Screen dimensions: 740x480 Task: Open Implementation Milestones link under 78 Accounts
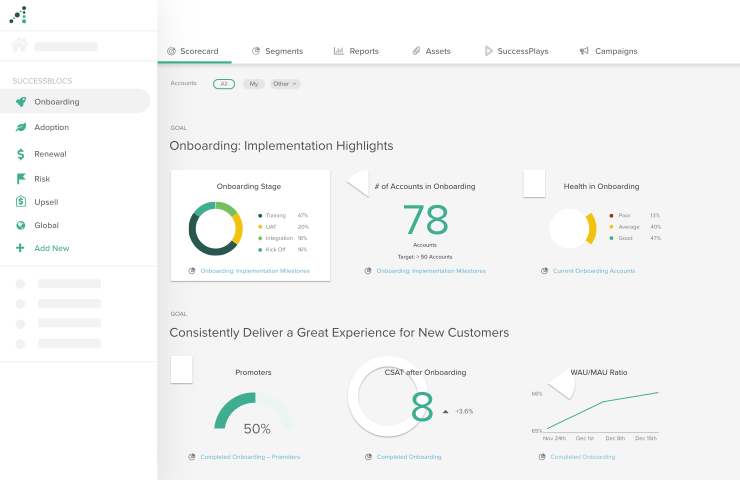pyautogui.click(x=431, y=271)
